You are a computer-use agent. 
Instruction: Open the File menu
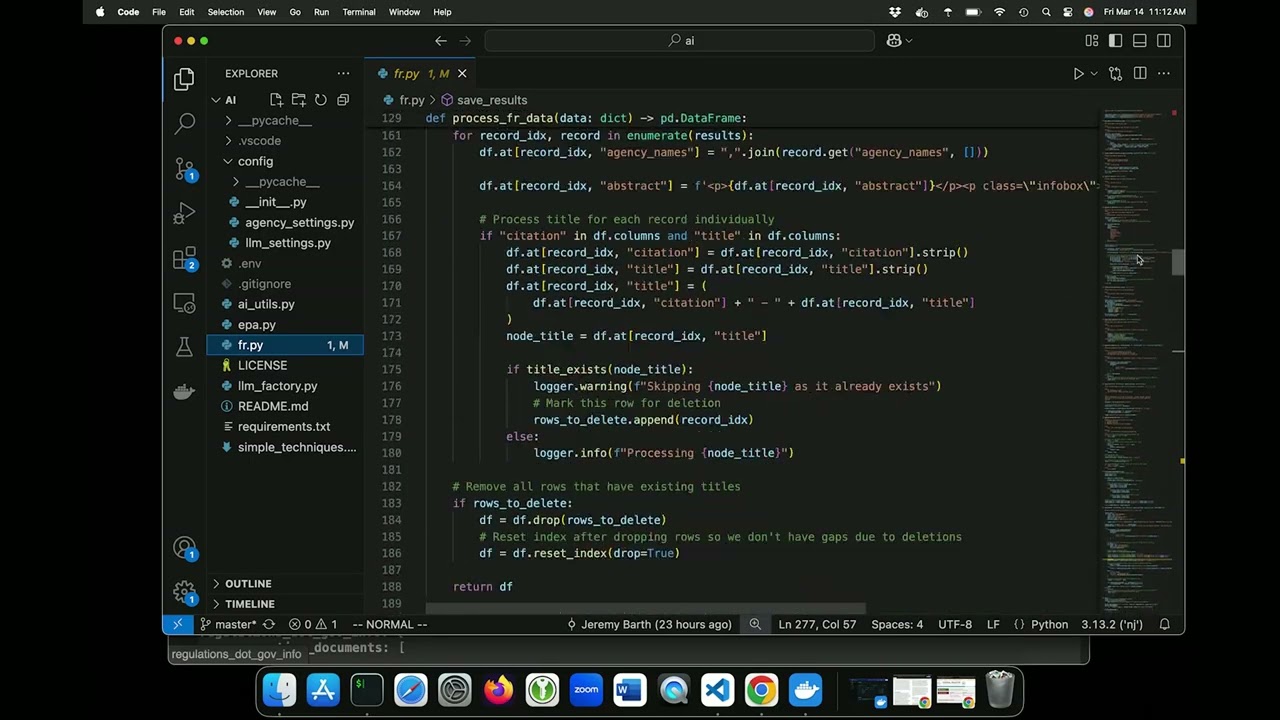coord(159,12)
